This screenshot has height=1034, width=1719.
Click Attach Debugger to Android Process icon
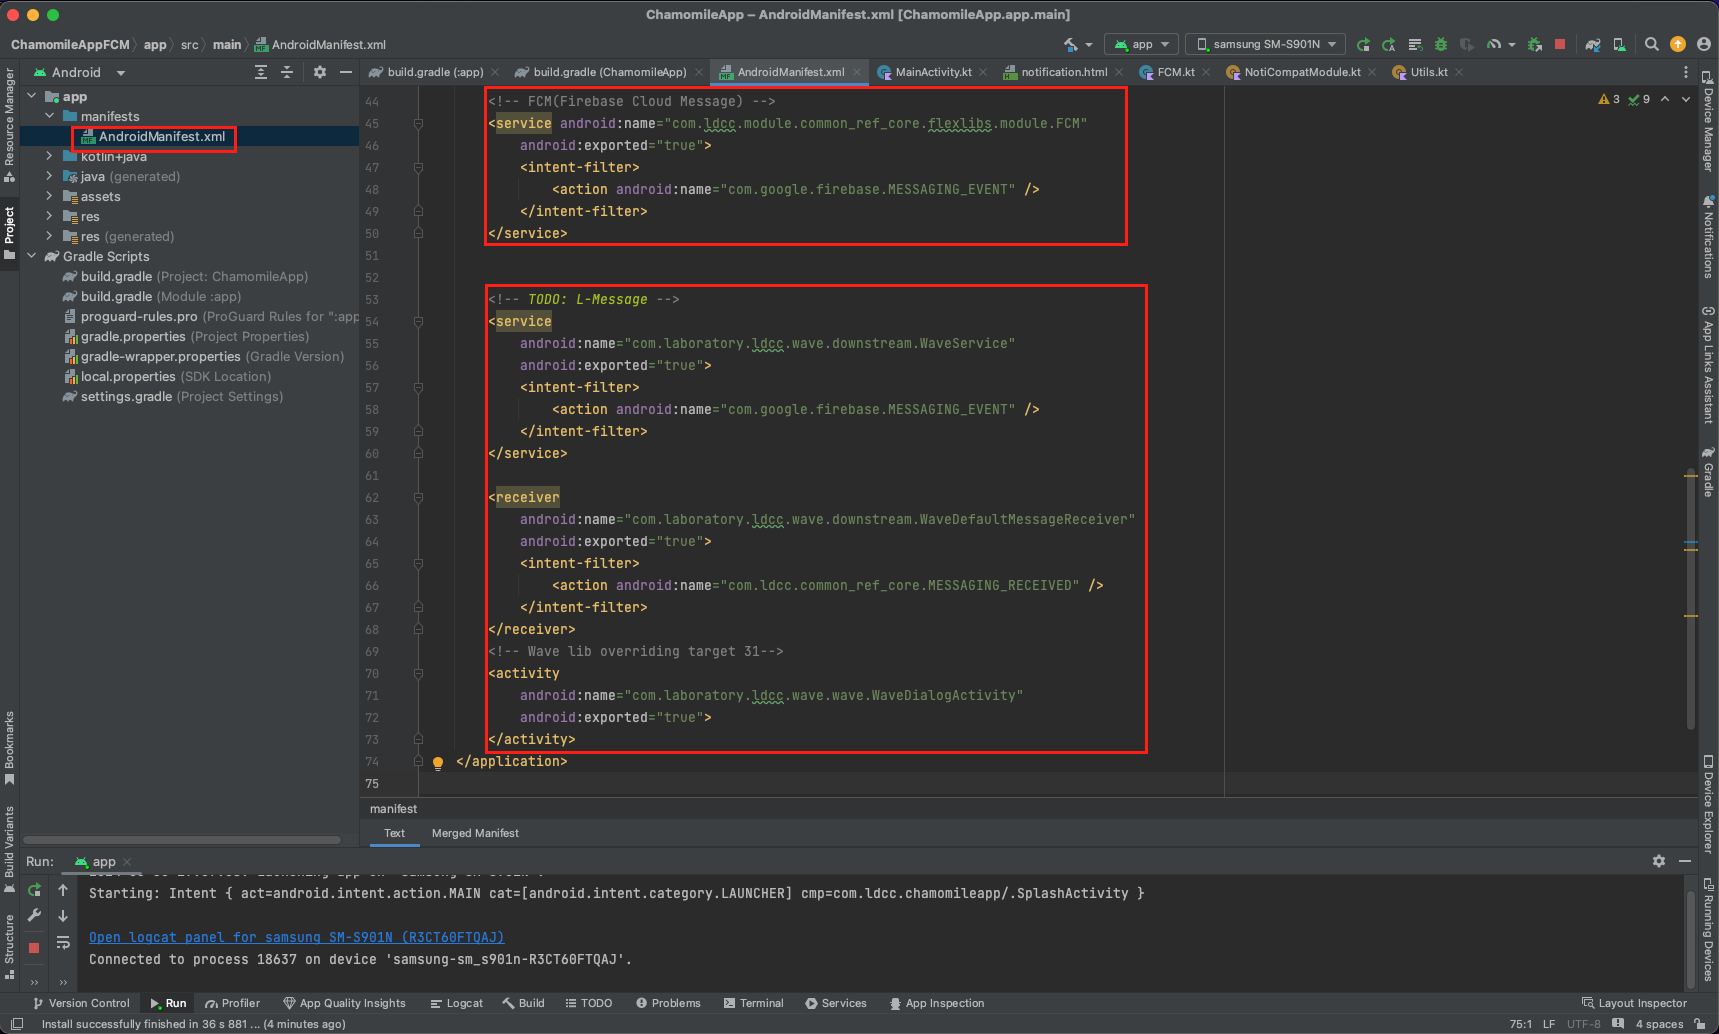click(x=1534, y=44)
